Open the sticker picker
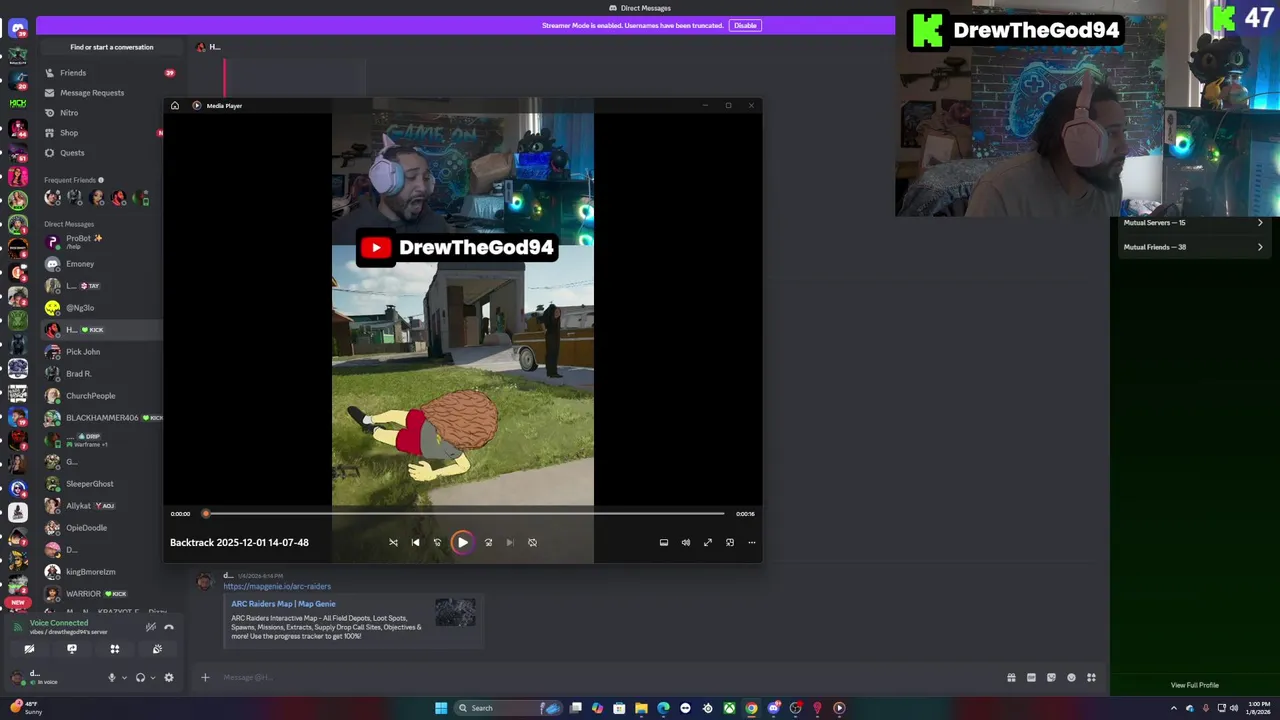Image resolution: width=1280 pixels, height=720 pixels. pos(1051,678)
